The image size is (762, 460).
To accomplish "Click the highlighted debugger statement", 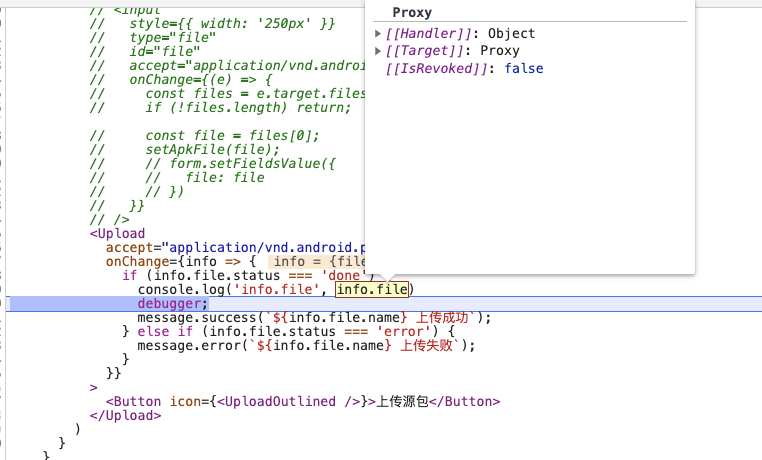I will pos(173,304).
